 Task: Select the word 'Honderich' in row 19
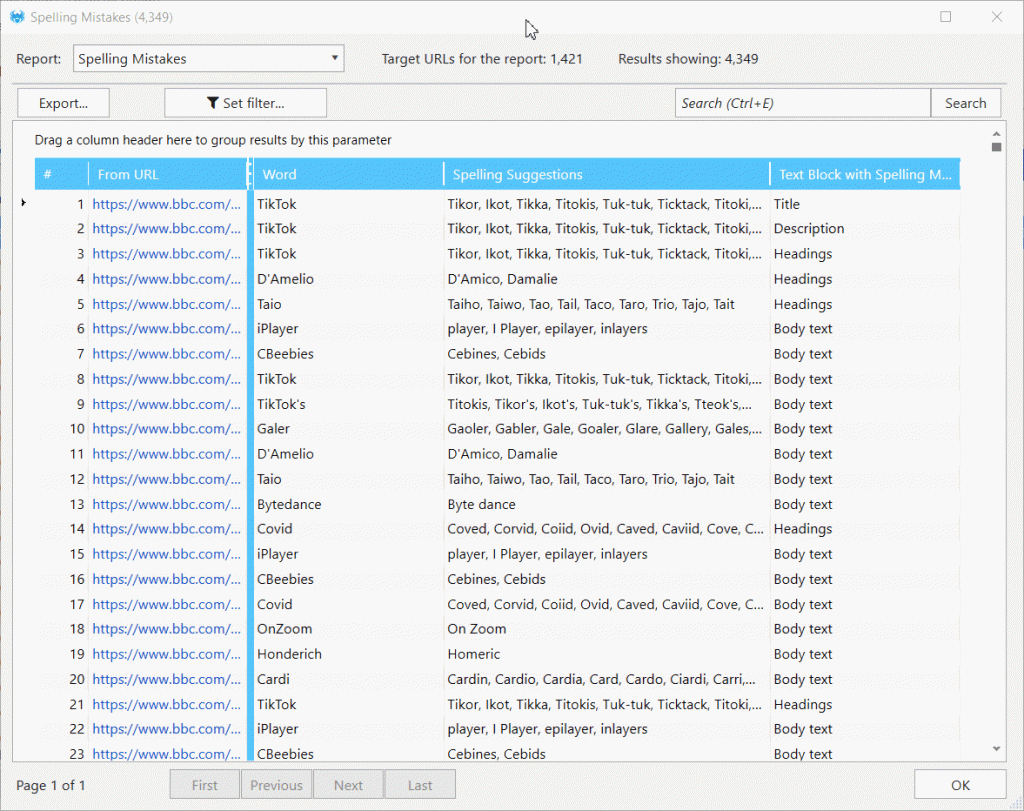coord(289,654)
